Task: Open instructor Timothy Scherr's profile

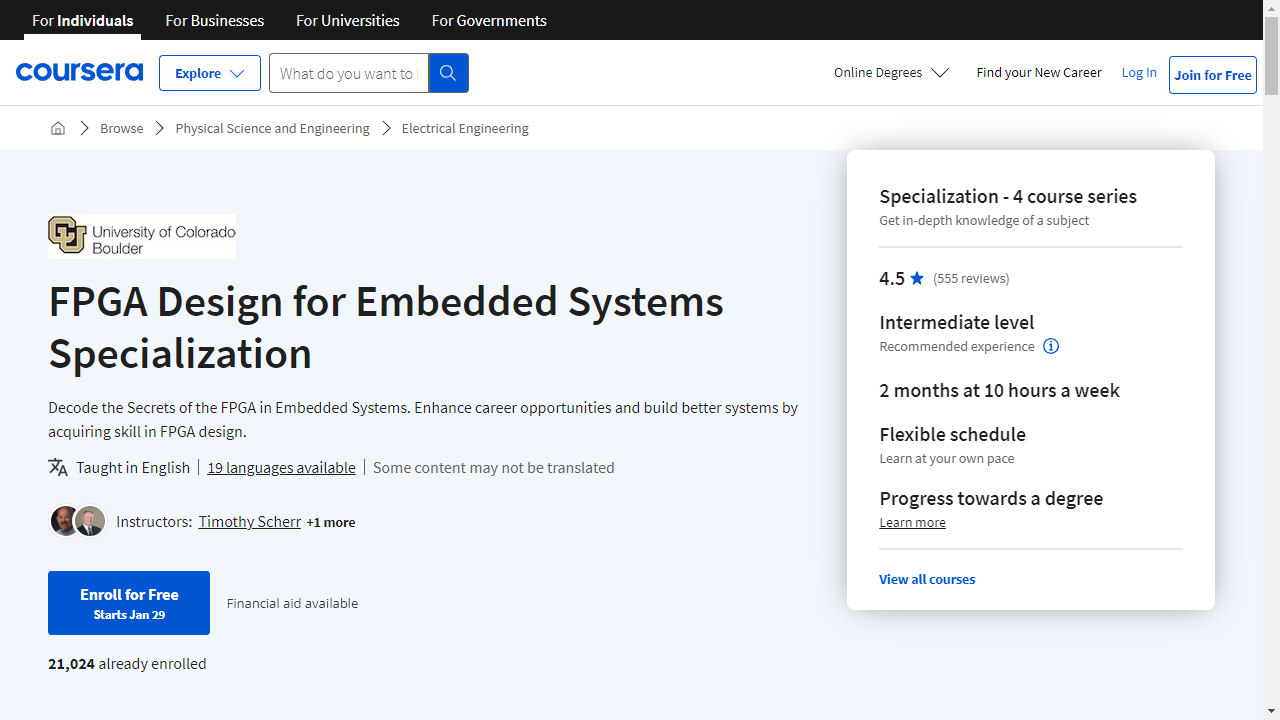Action: click(x=249, y=521)
